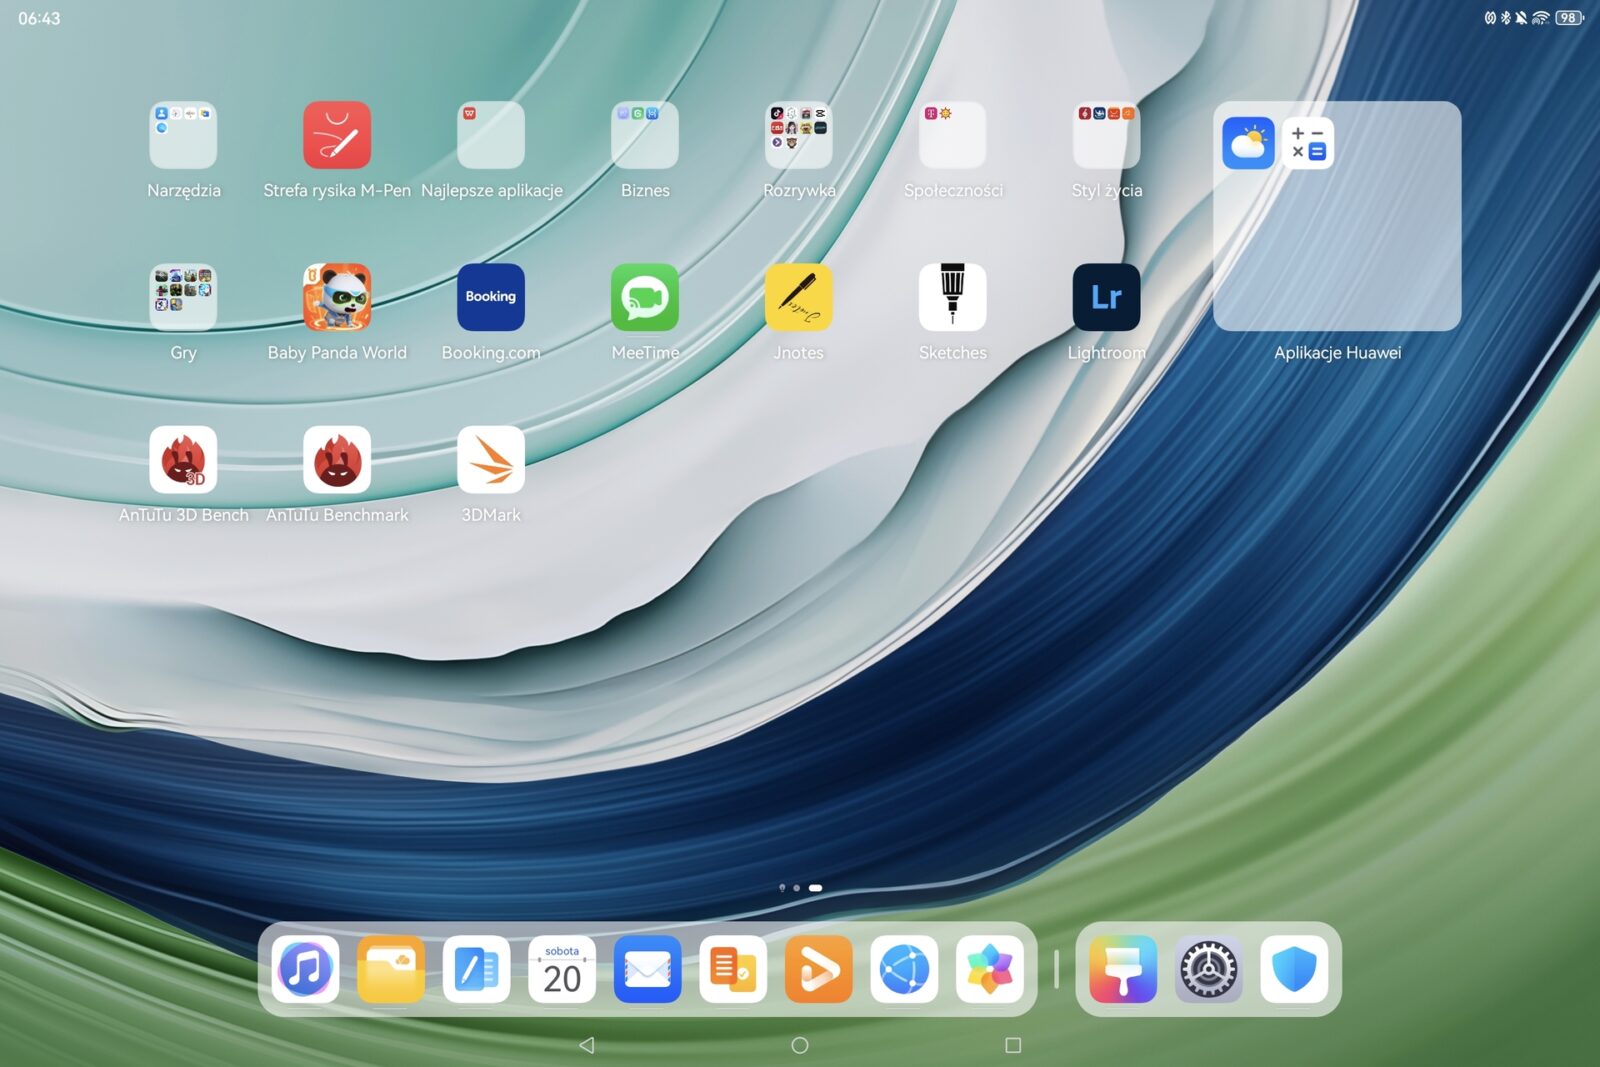Expand the Gry games folder
The height and width of the screenshot is (1067, 1600).
[x=183, y=297]
